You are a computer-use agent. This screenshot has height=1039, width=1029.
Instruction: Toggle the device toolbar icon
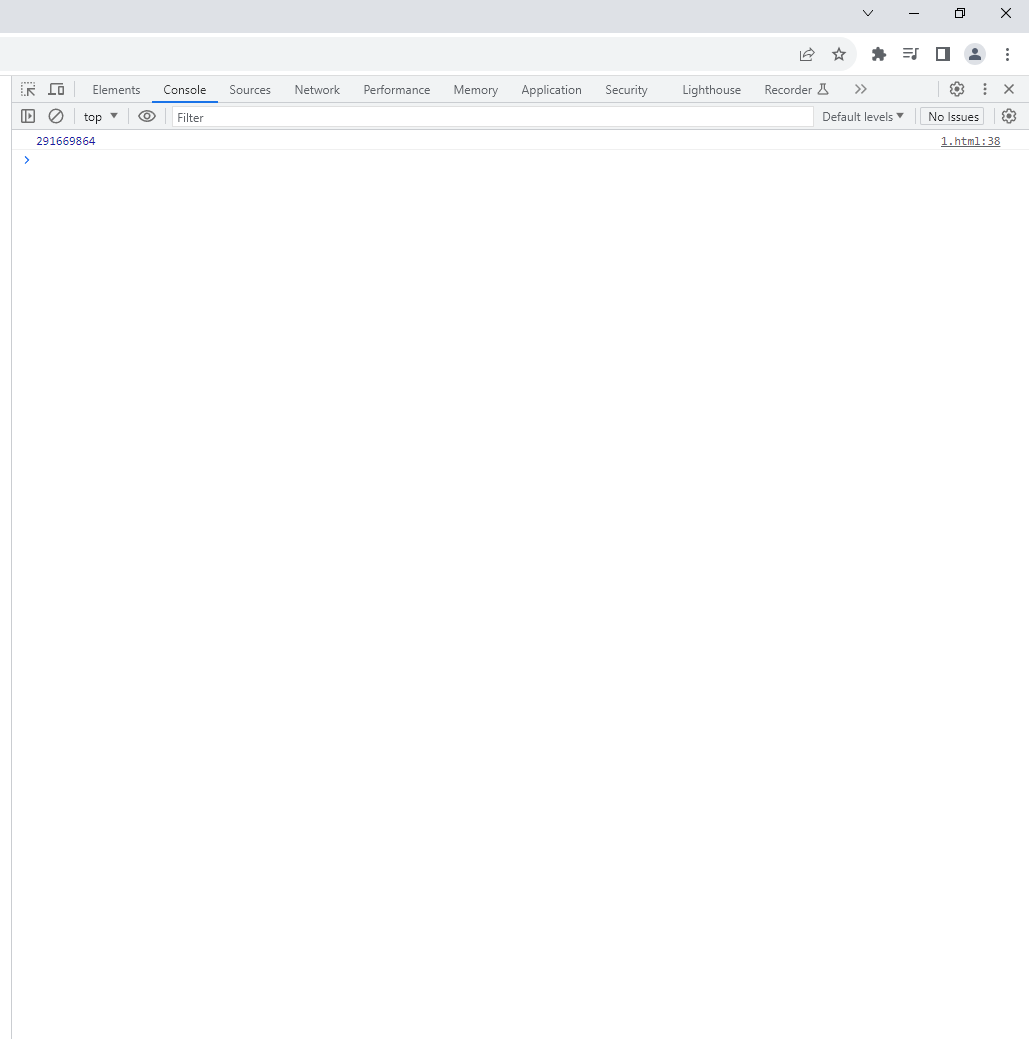click(56, 89)
